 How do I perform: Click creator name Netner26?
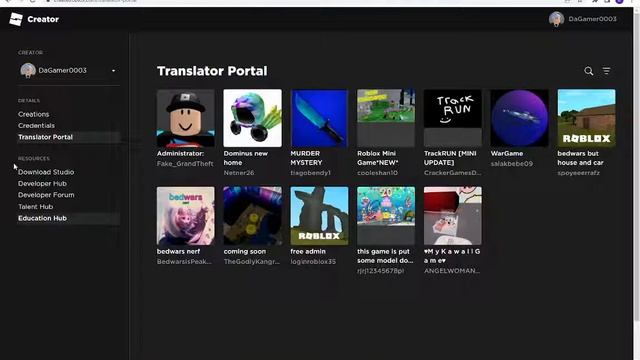239,173
